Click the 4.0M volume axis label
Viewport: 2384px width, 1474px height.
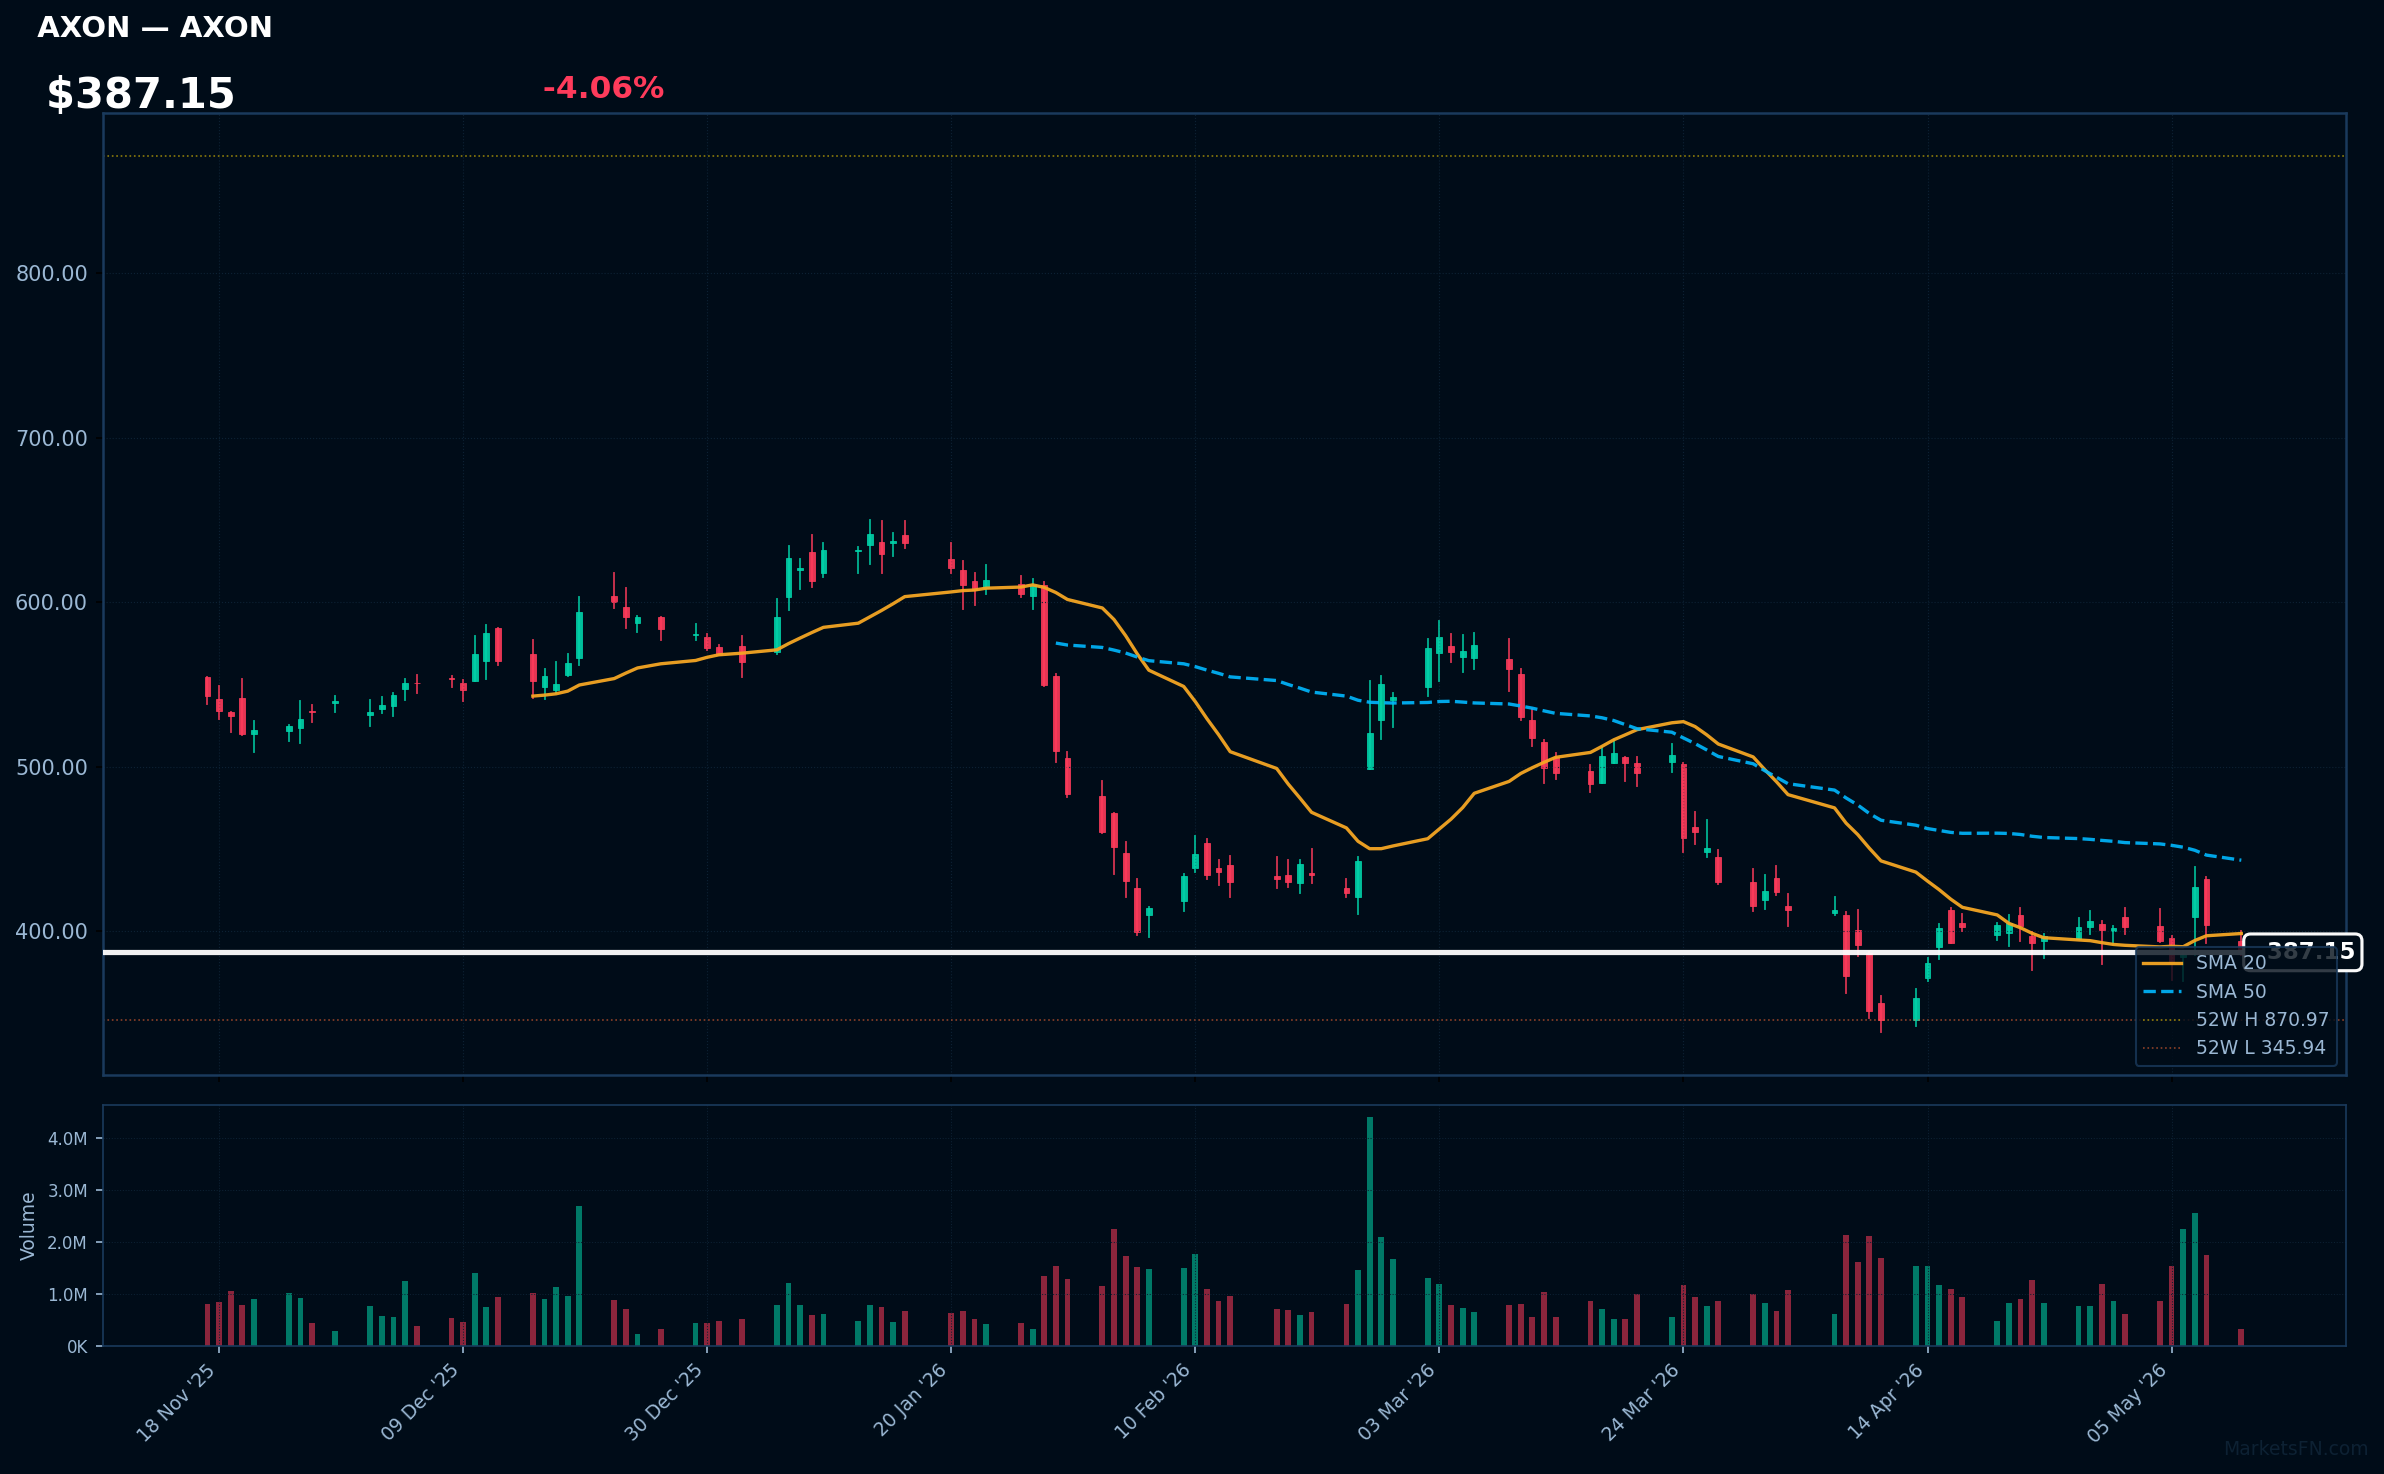68,1139
